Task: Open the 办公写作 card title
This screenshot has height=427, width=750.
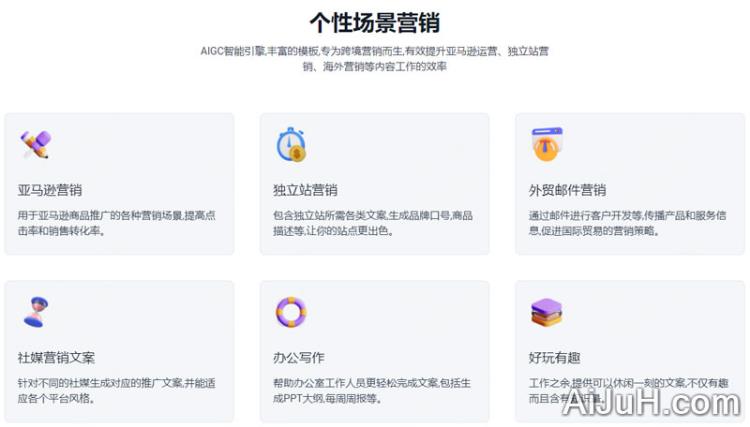Action: [x=299, y=358]
